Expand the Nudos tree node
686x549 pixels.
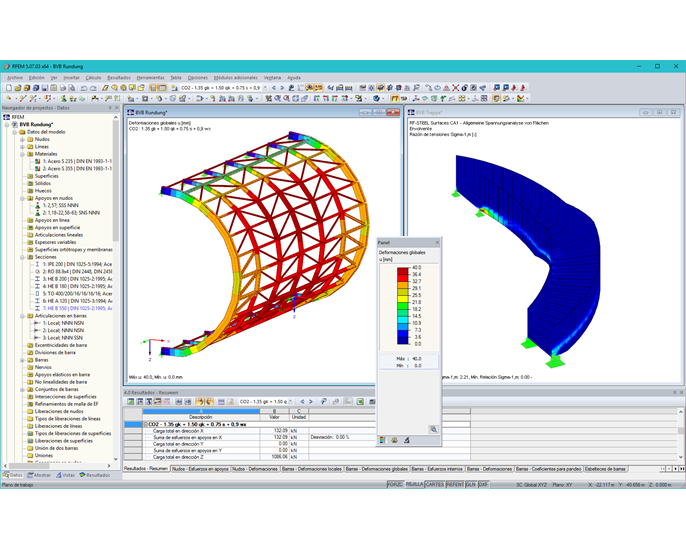pos(22,139)
